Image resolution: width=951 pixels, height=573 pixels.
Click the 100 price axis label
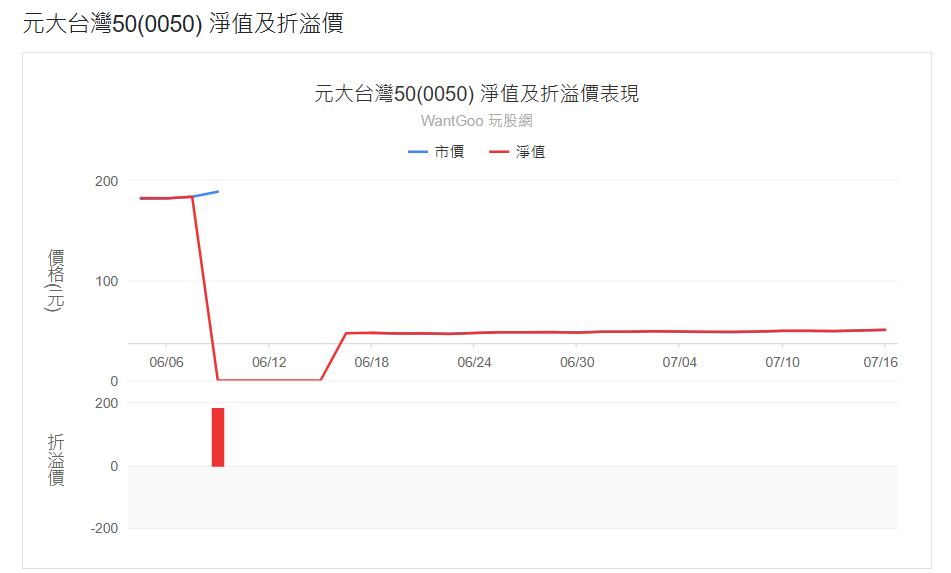coord(107,281)
